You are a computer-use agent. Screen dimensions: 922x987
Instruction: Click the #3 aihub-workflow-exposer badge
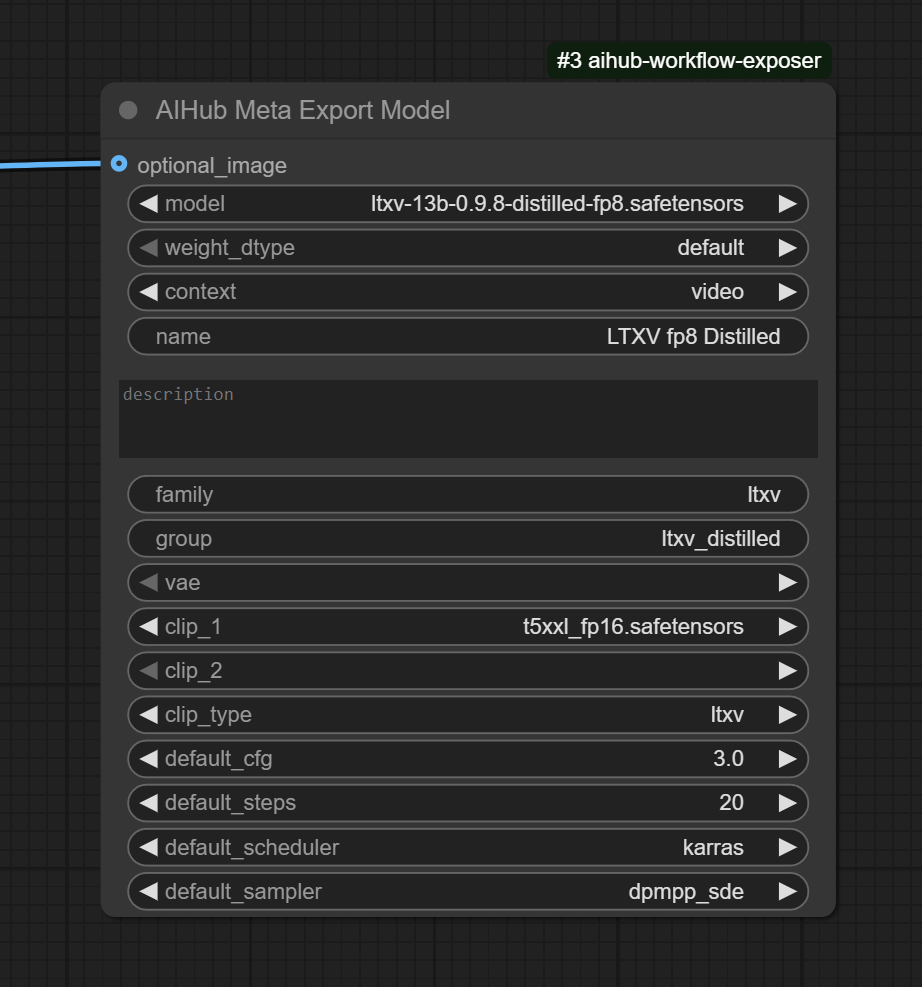[x=689, y=61]
